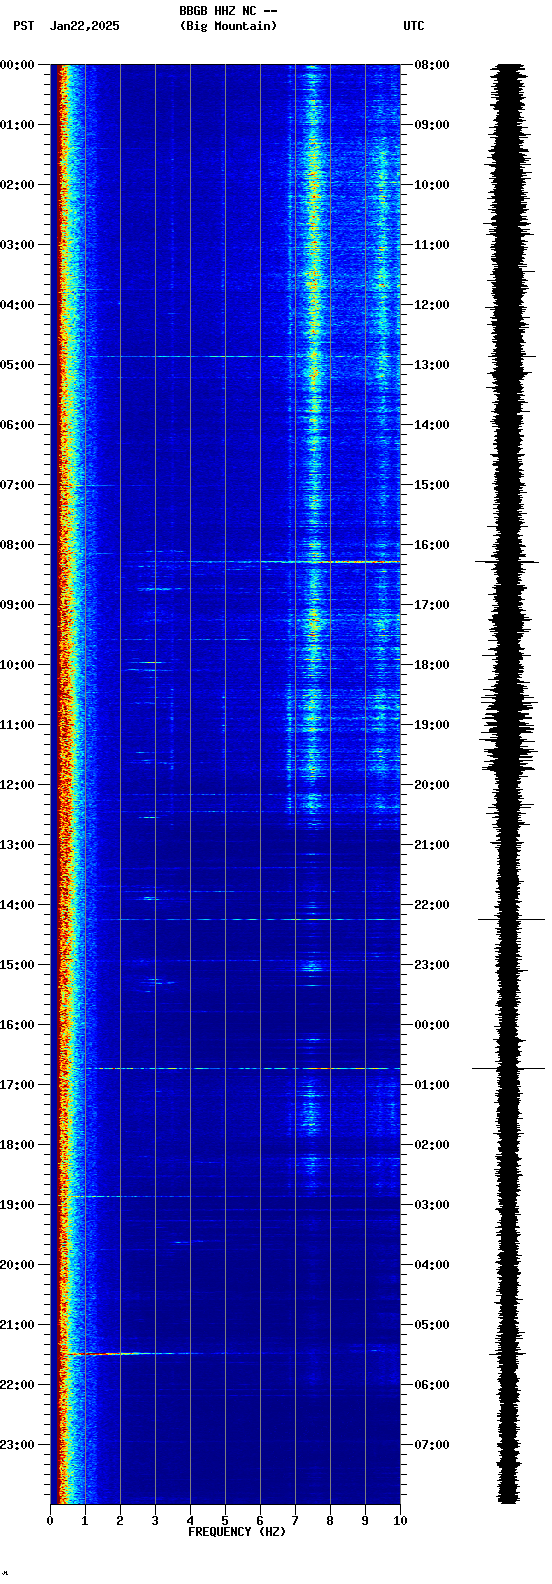Click the UTC time label "10:00"
The height and width of the screenshot is (1584, 552).
432,185
